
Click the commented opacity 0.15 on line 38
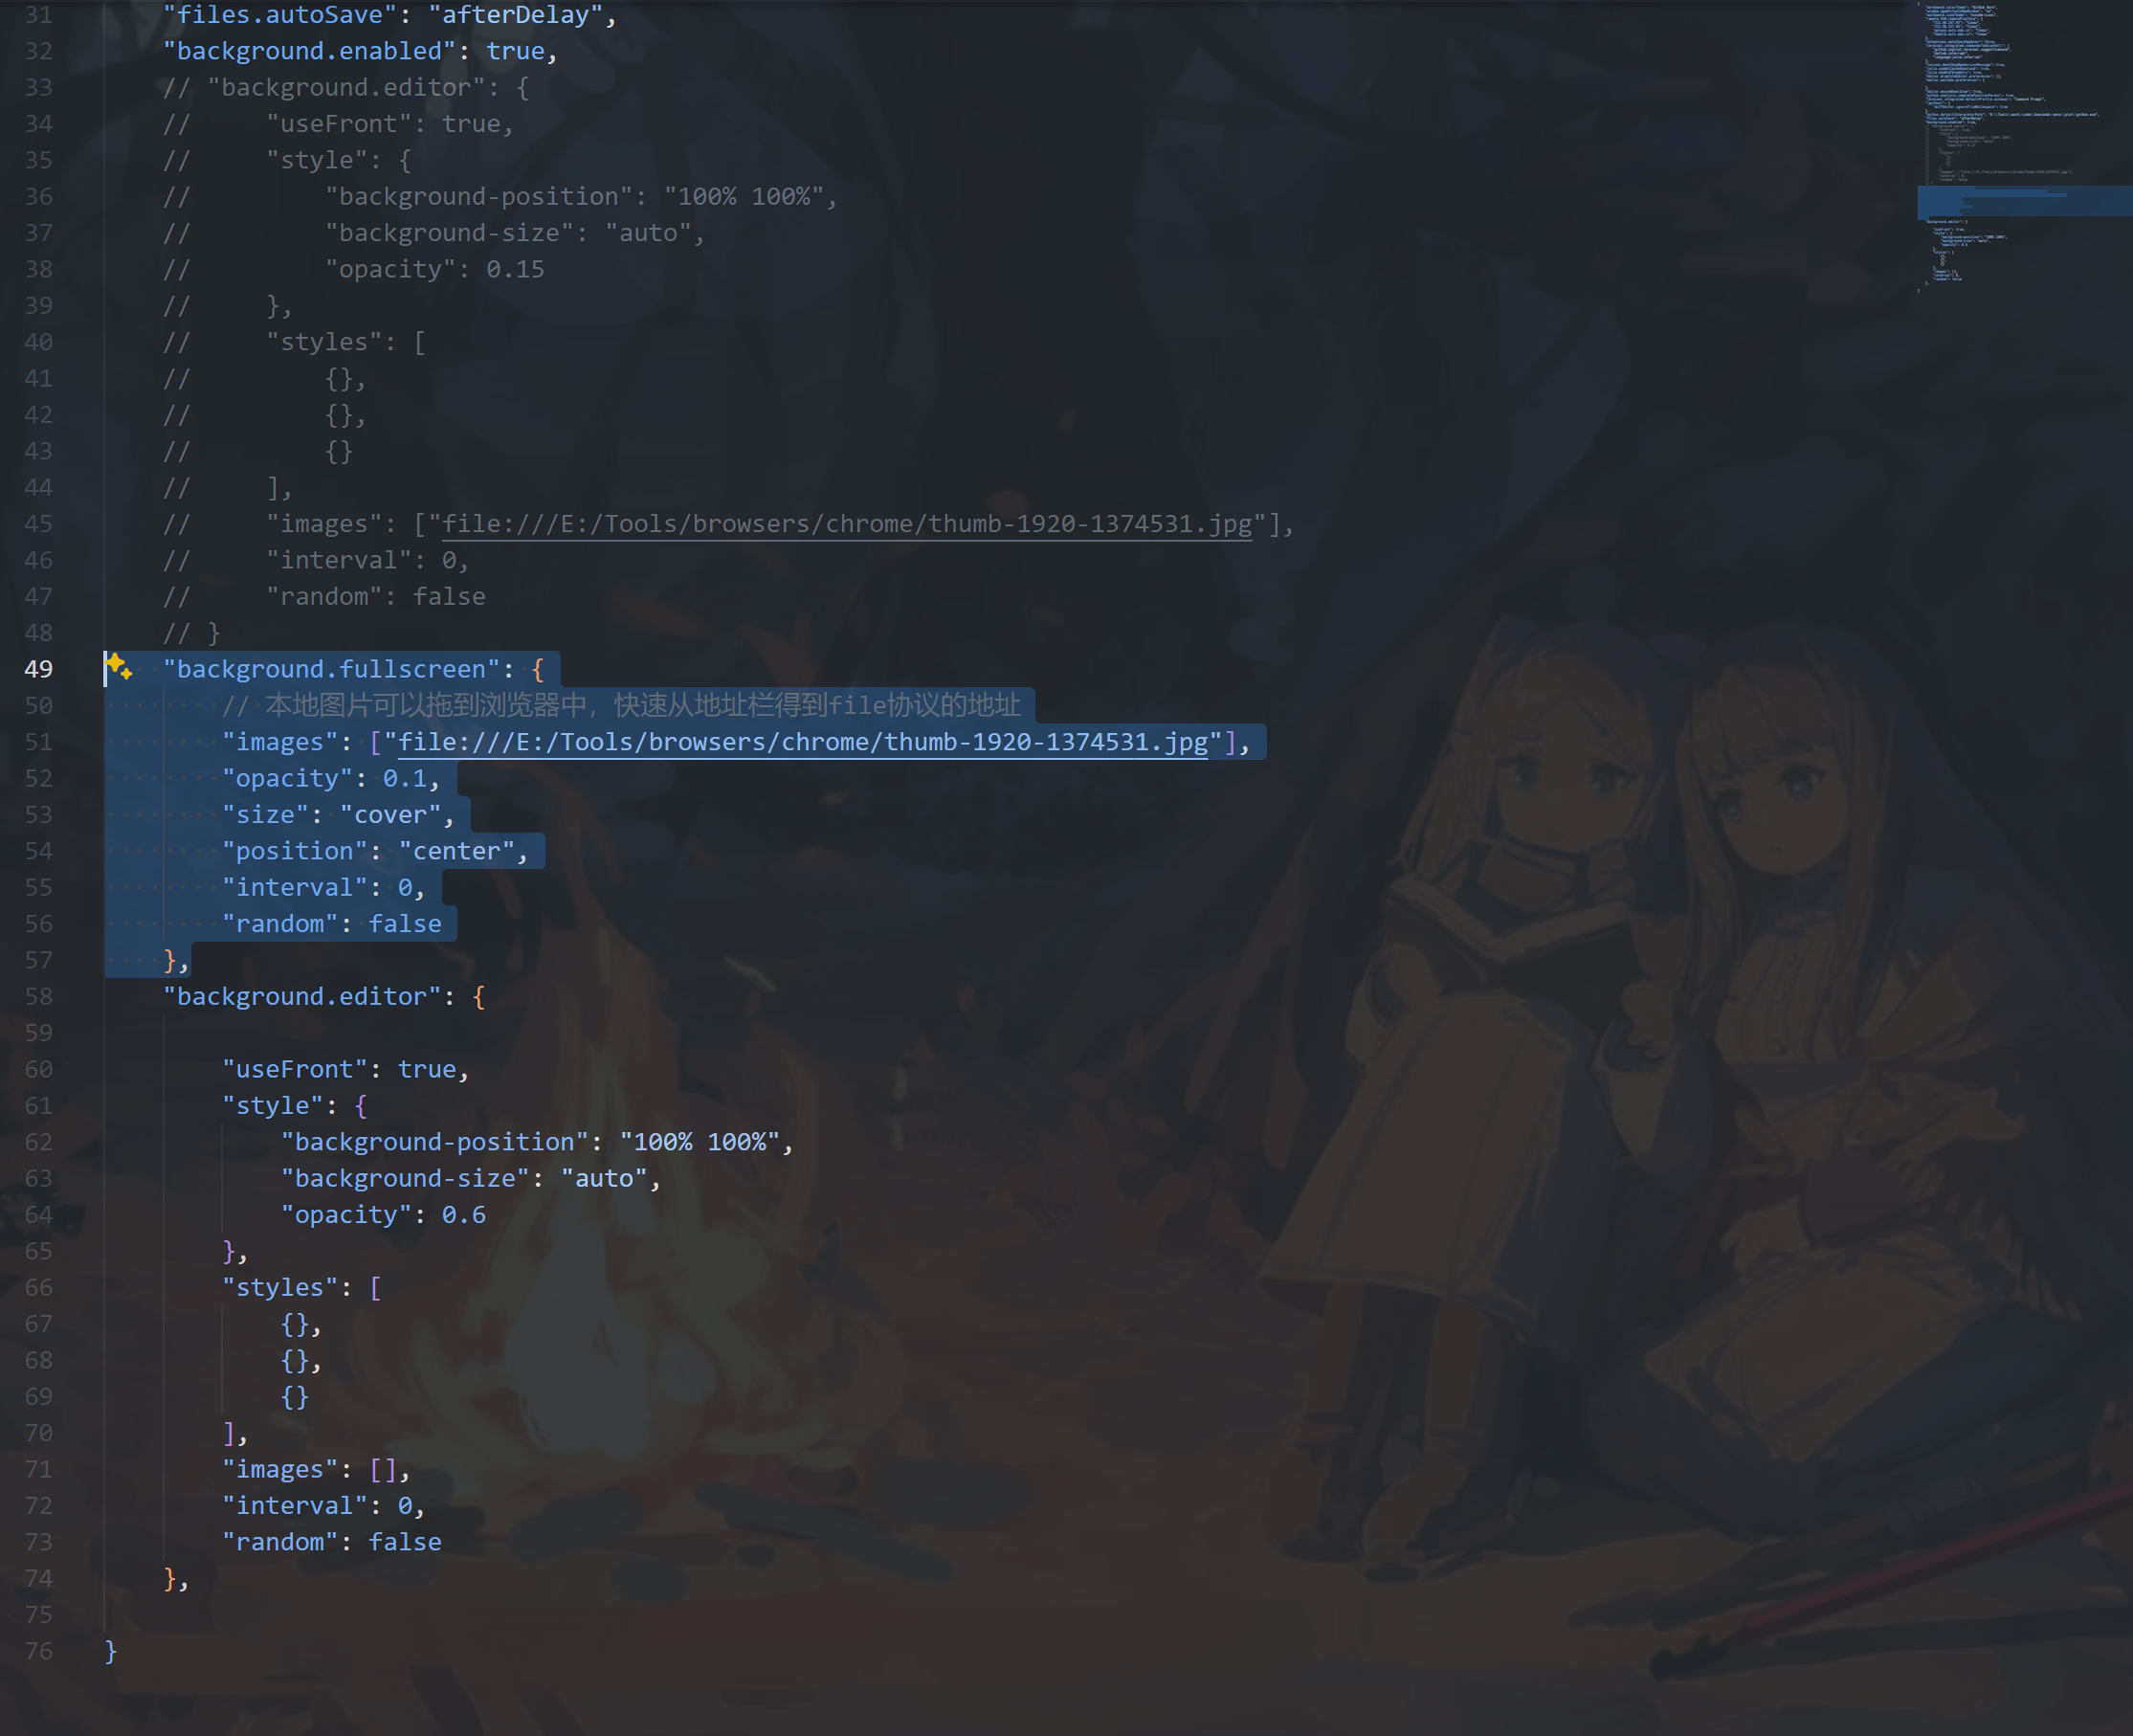(516, 269)
